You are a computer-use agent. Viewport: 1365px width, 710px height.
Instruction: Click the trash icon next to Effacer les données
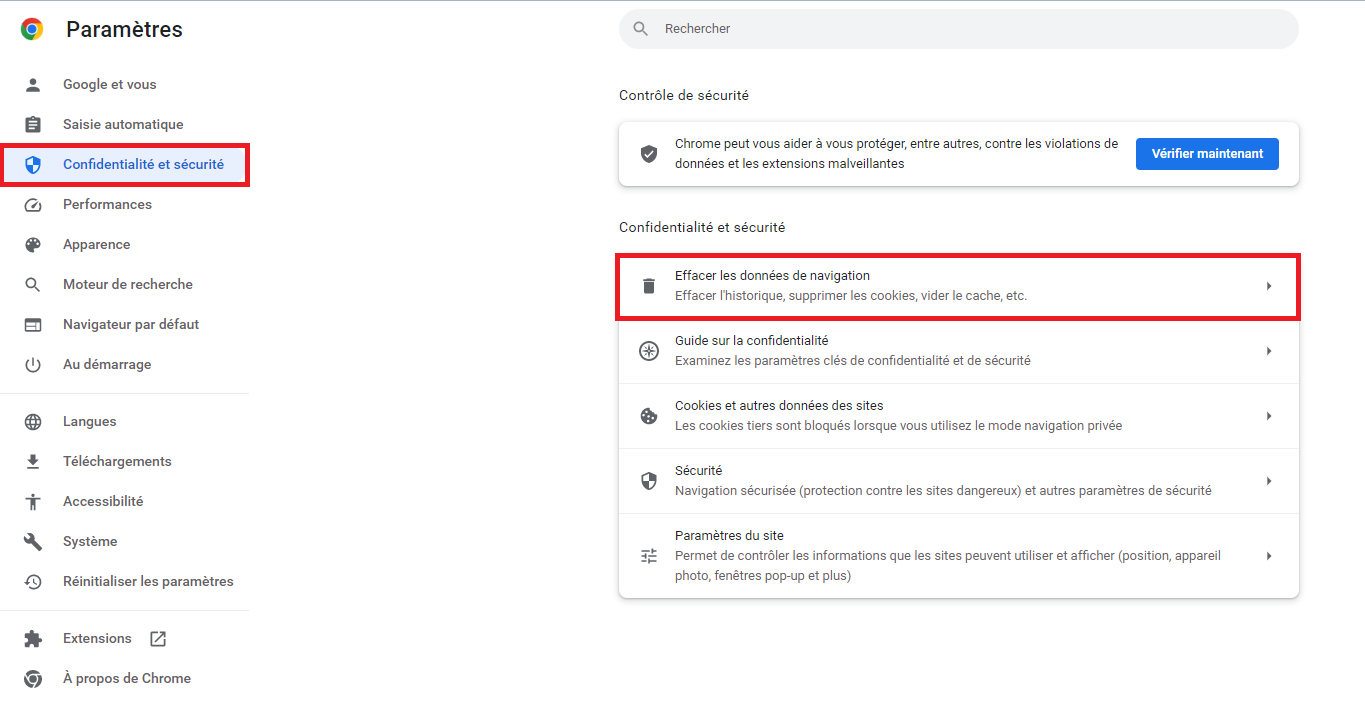point(649,285)
